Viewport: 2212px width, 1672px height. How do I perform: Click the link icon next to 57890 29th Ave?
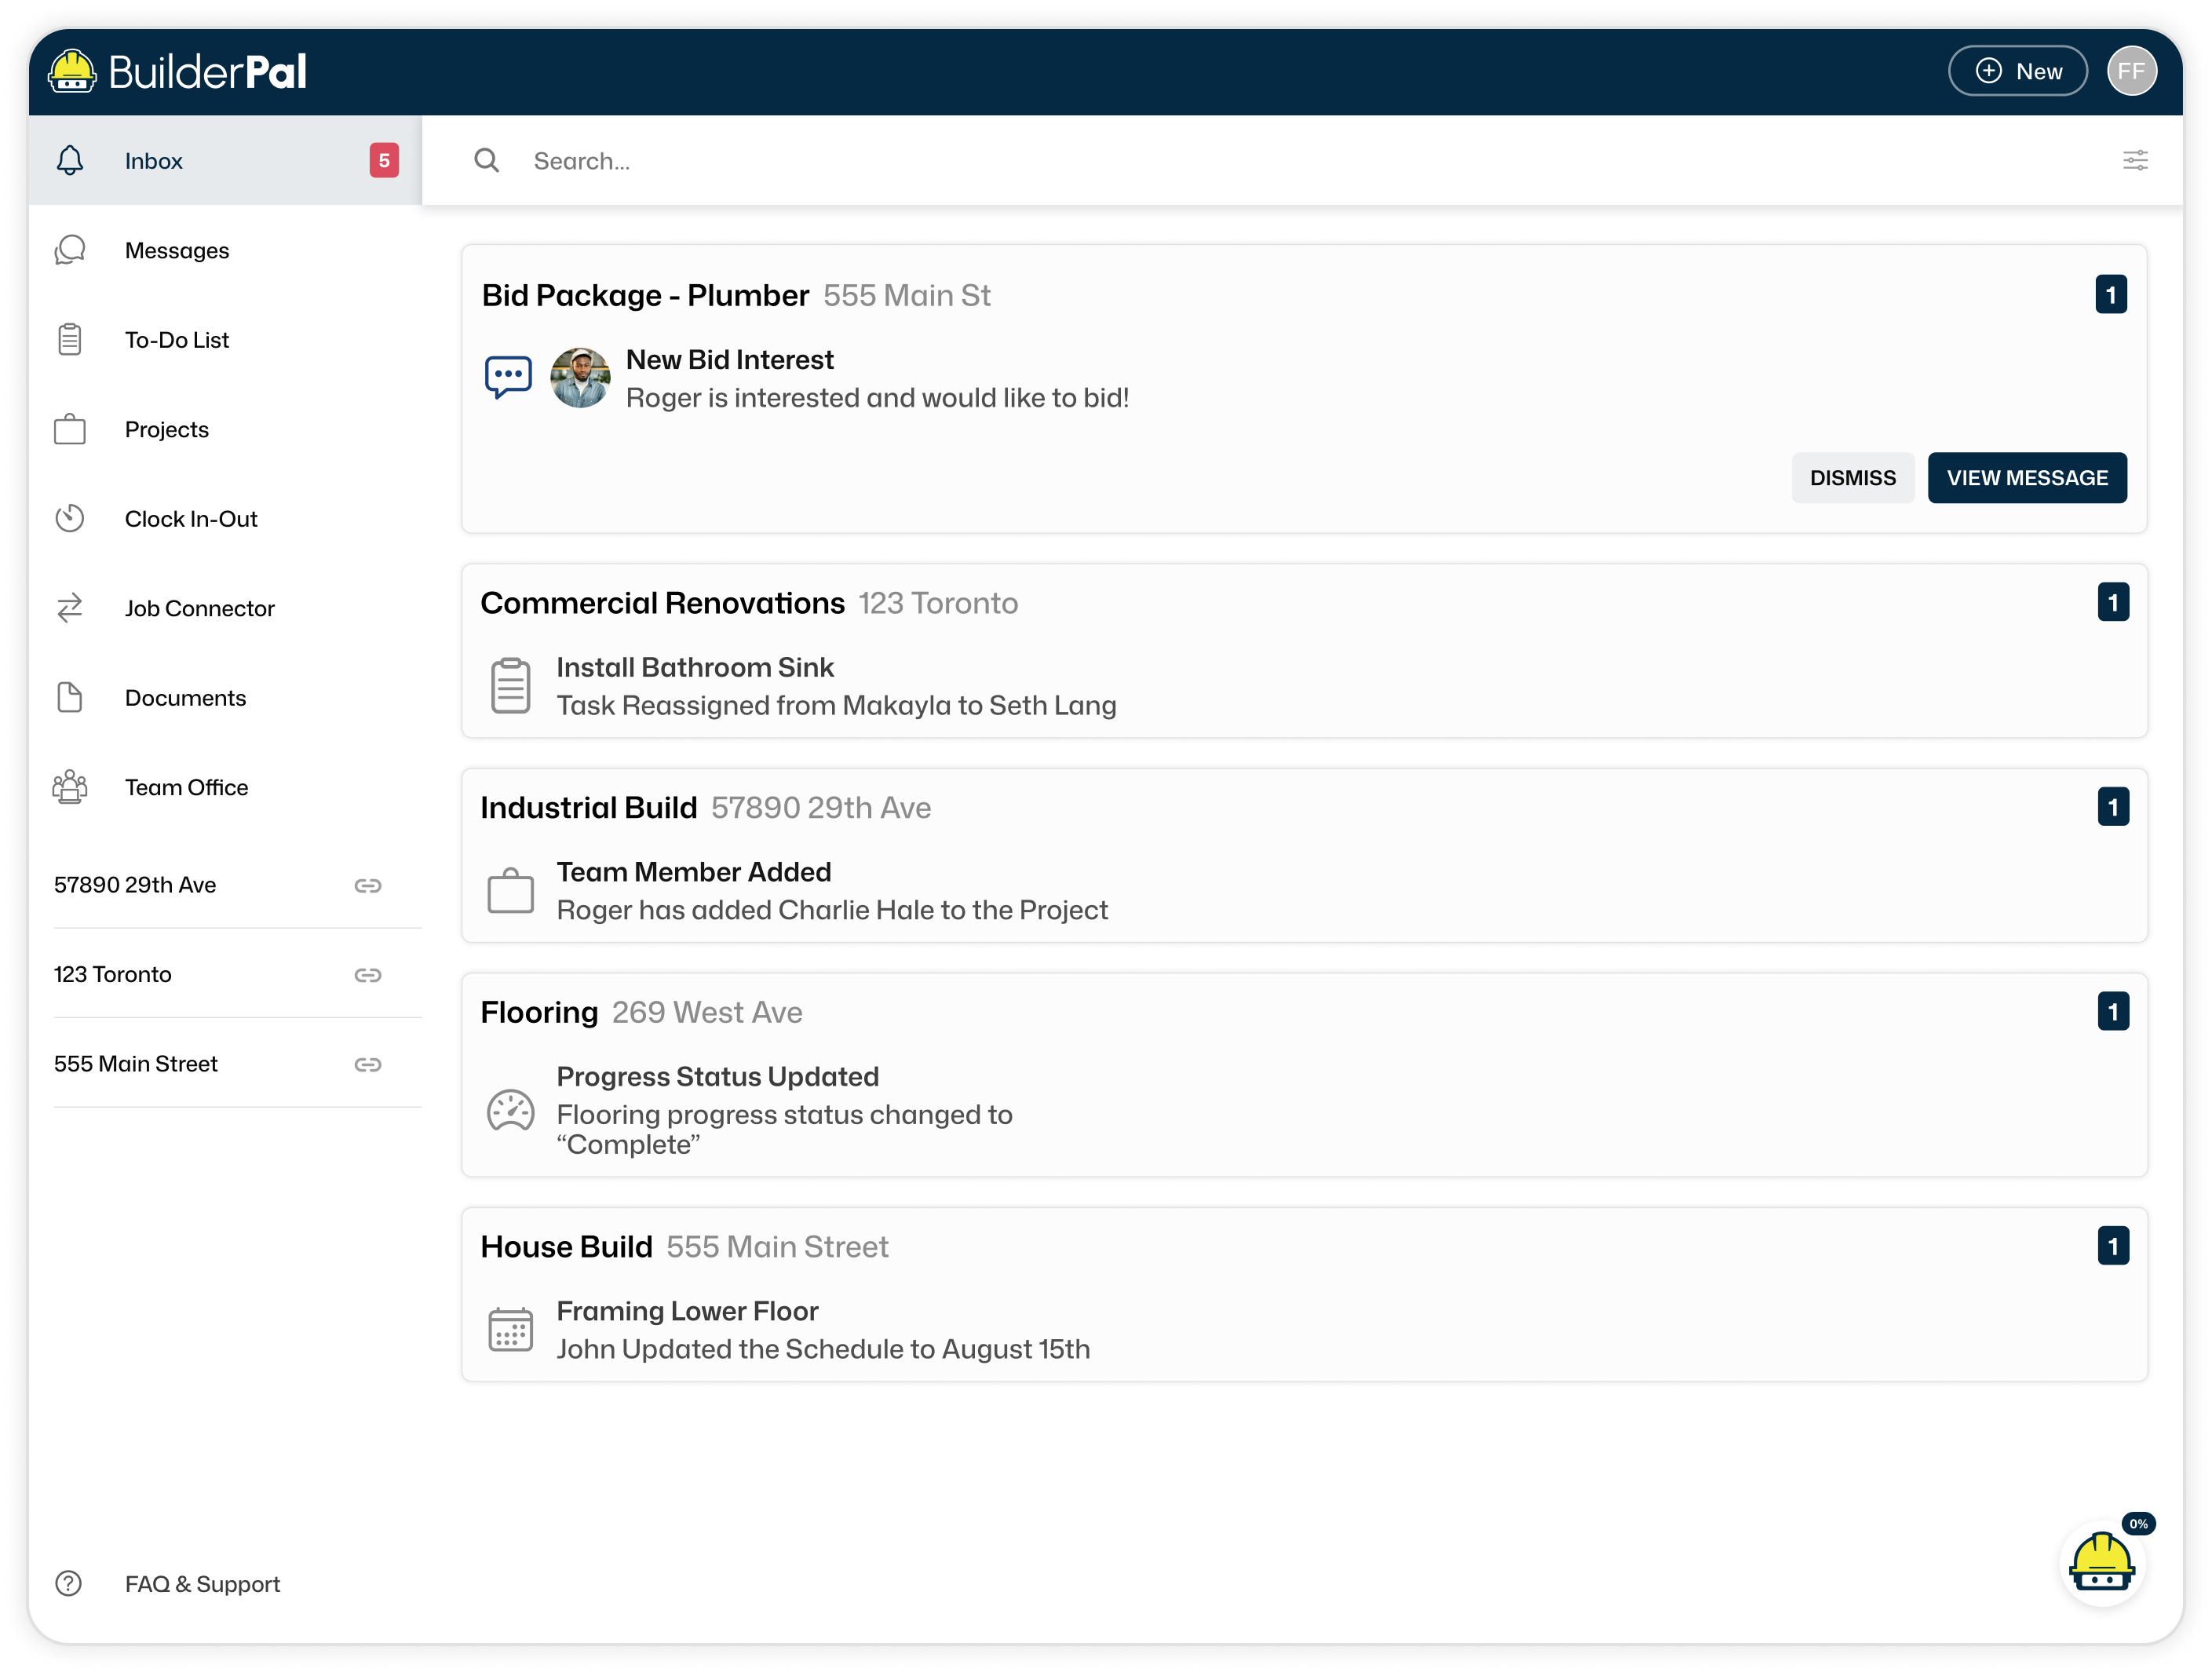coord(367,886)
